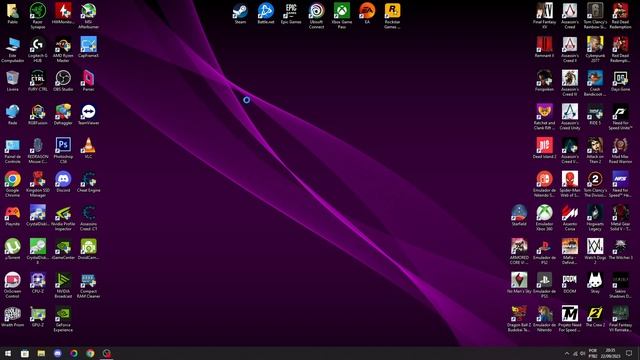Image resolution: width=640 pixels, height=360 pixels.
Task: Select the Defraggler icon
Action: pos(63,115)
